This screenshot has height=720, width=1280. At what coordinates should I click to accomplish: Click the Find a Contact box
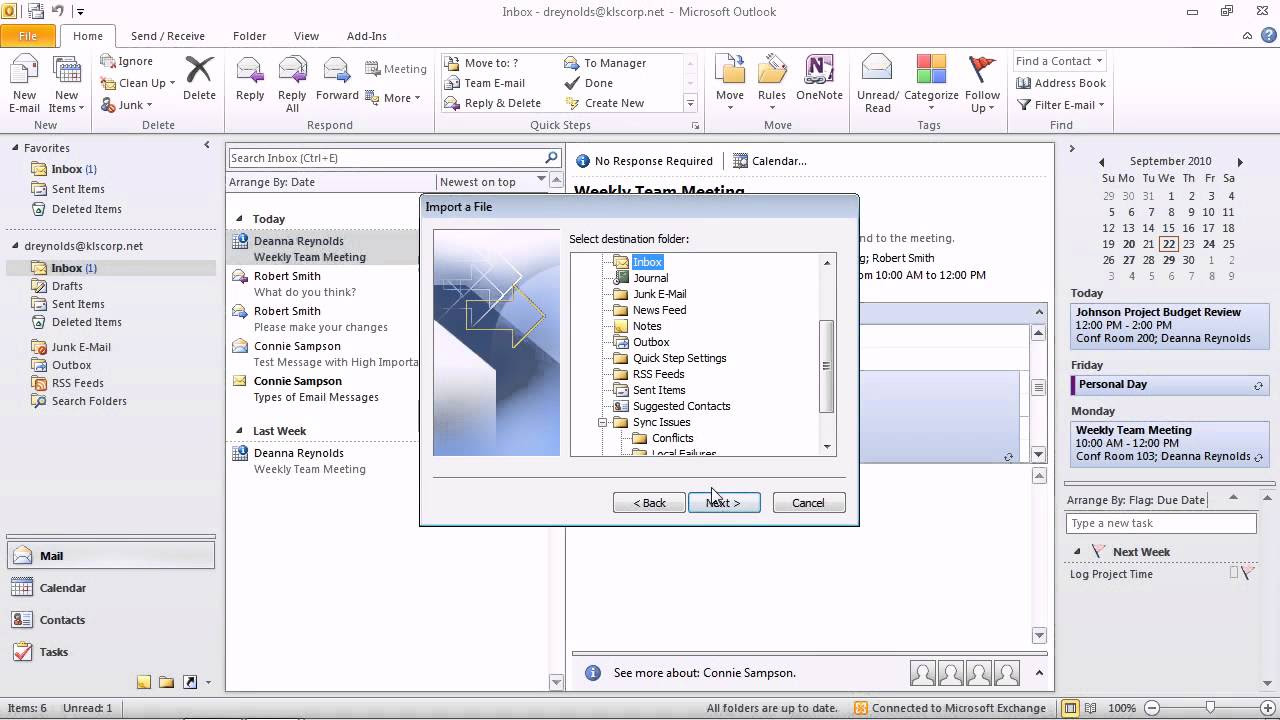coord(1059,61)
